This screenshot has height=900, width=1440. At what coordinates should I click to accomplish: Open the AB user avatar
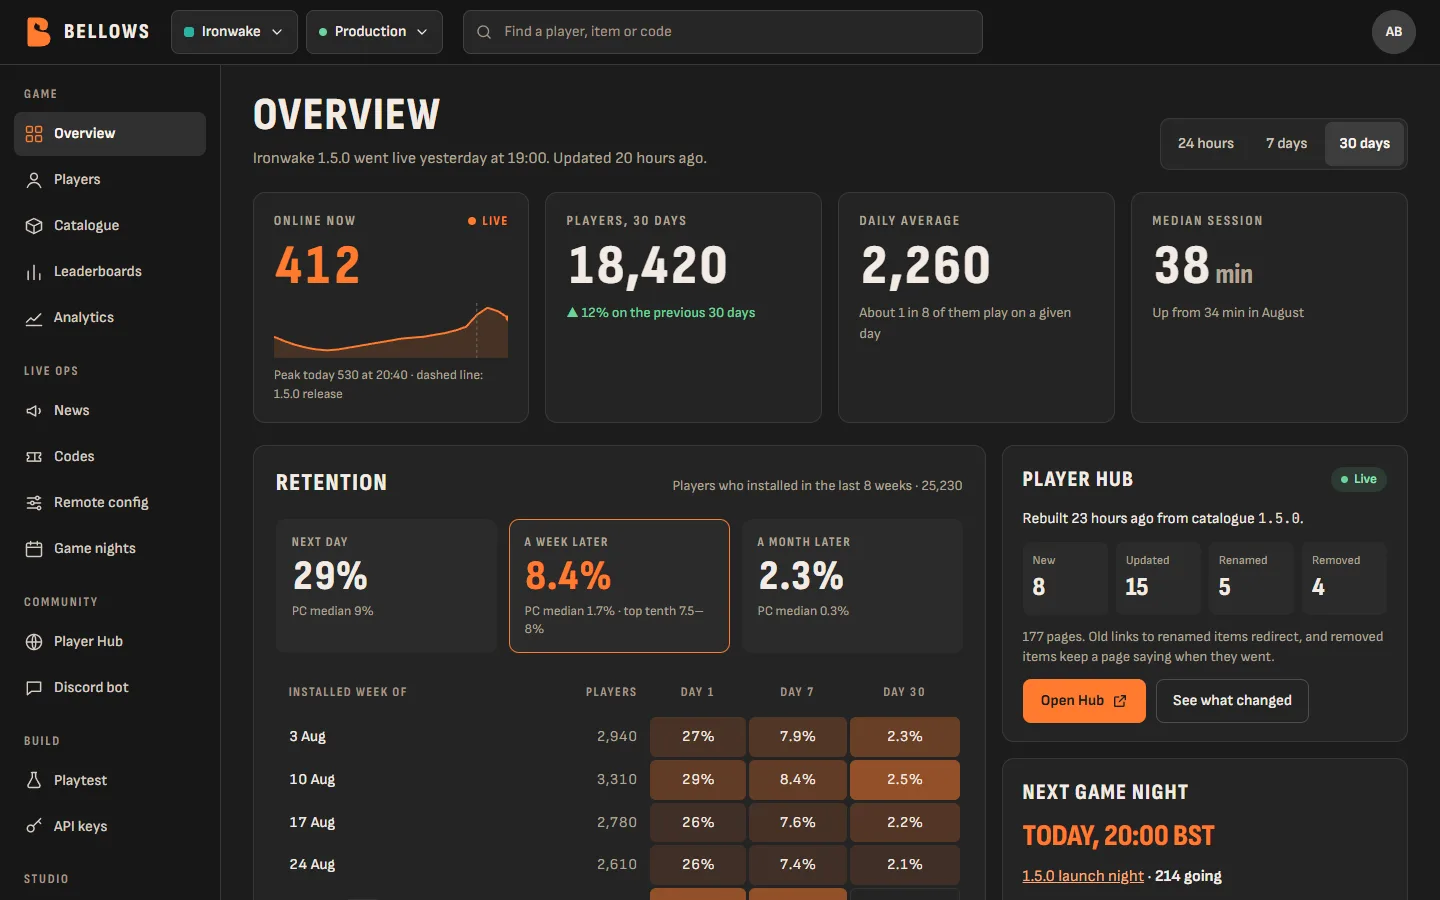tap(1394, 32)
